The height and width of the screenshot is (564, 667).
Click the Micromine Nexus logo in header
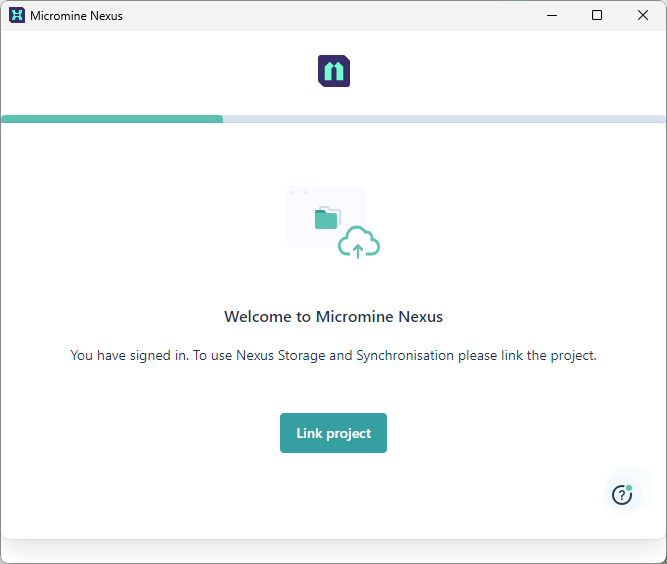point(334,71)
